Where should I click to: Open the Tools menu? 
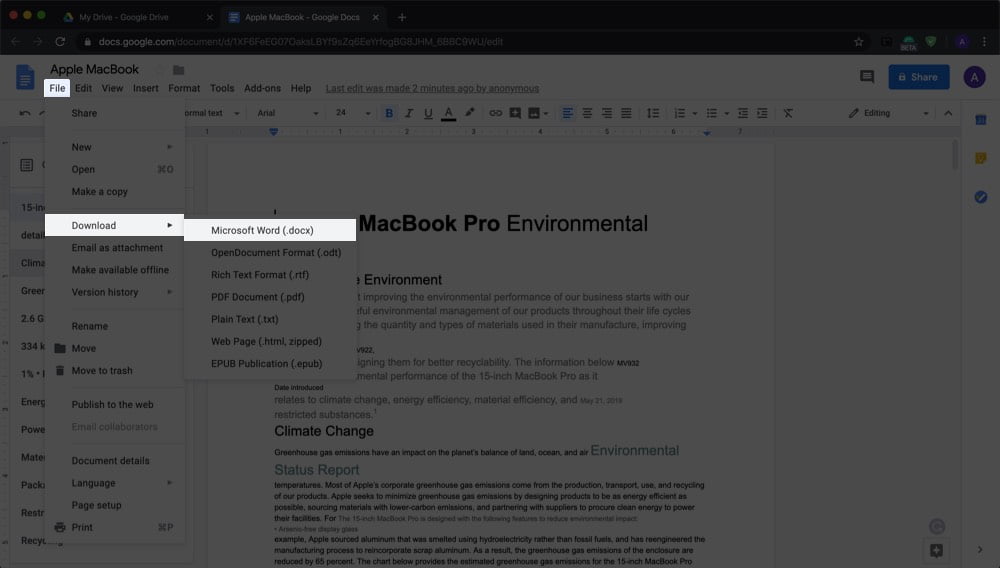pos(222,88)
